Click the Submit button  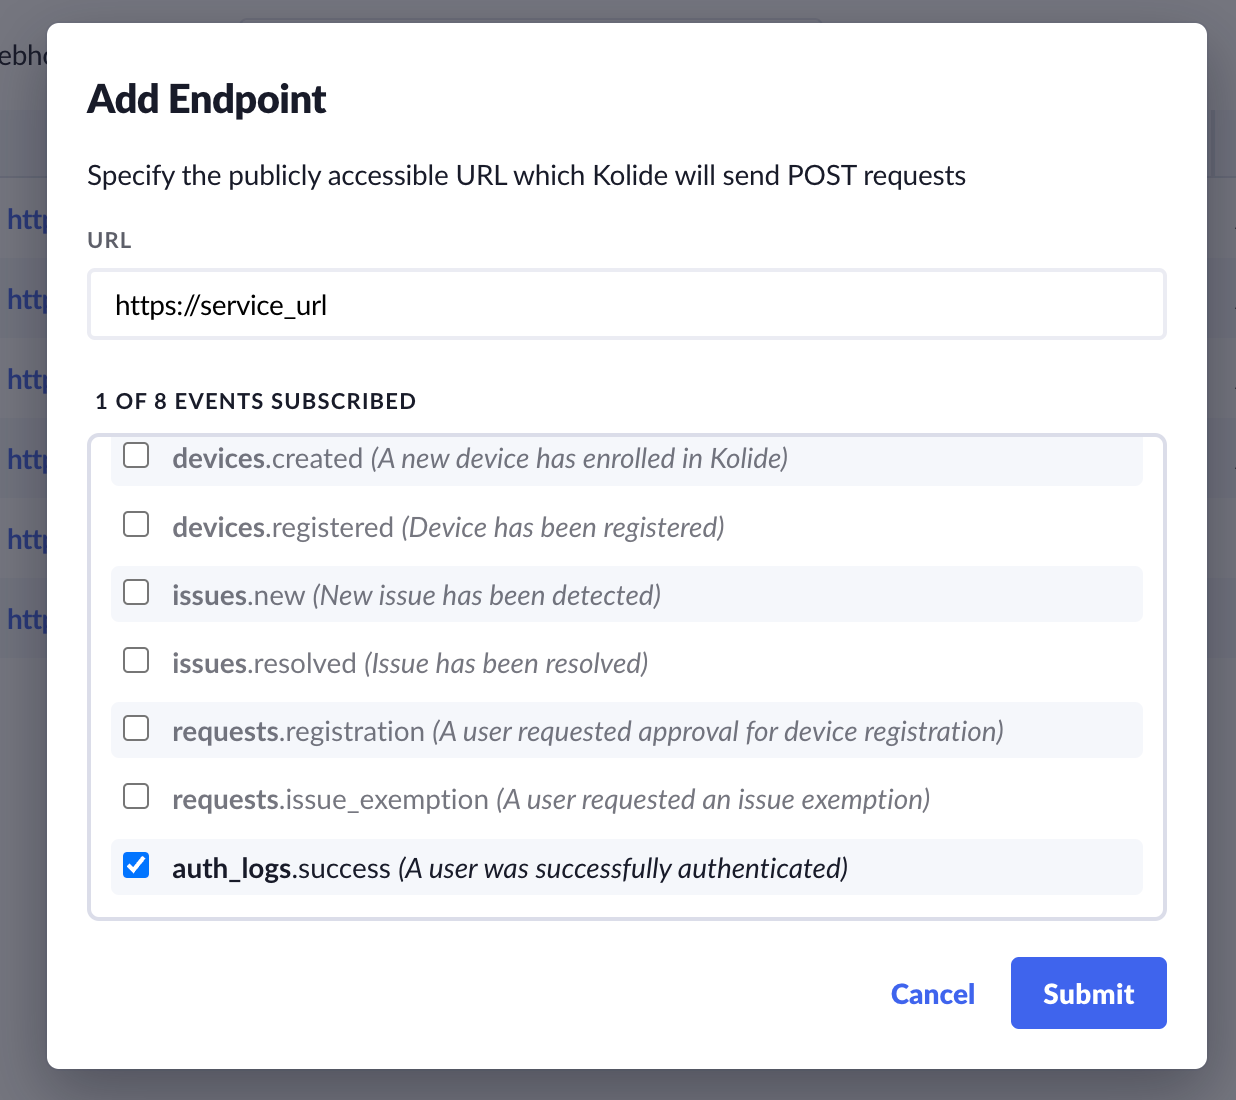[1088, 993]
